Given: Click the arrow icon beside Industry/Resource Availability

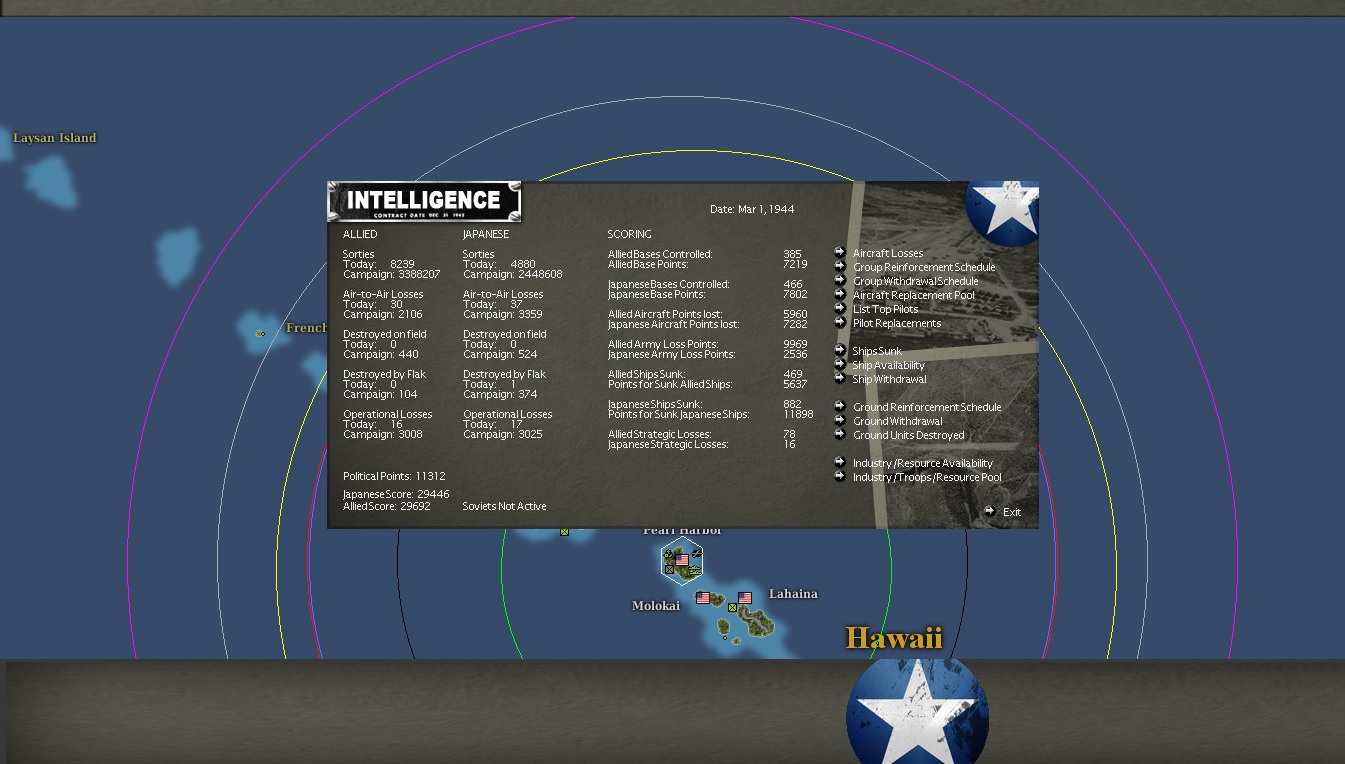Looking at the screenshot, I should point(840,462).
